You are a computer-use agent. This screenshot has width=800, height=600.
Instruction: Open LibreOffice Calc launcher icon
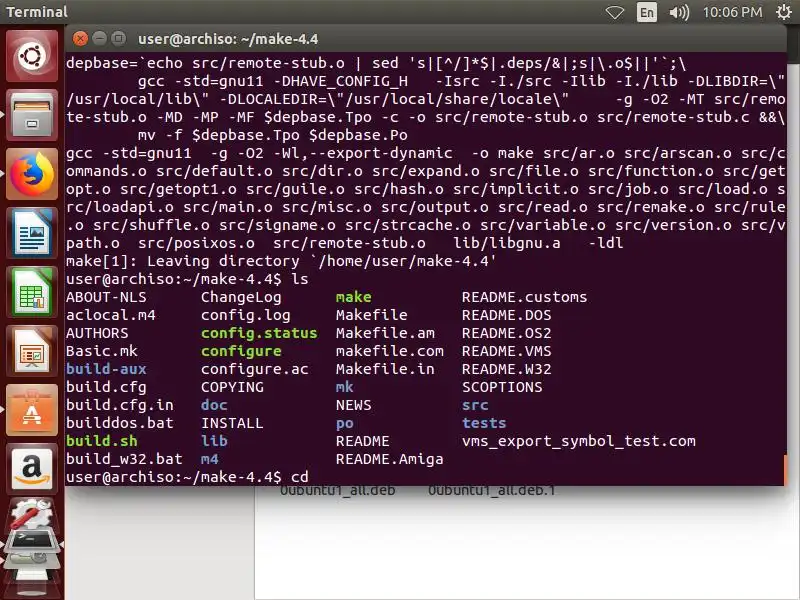(x=32, y=292)
